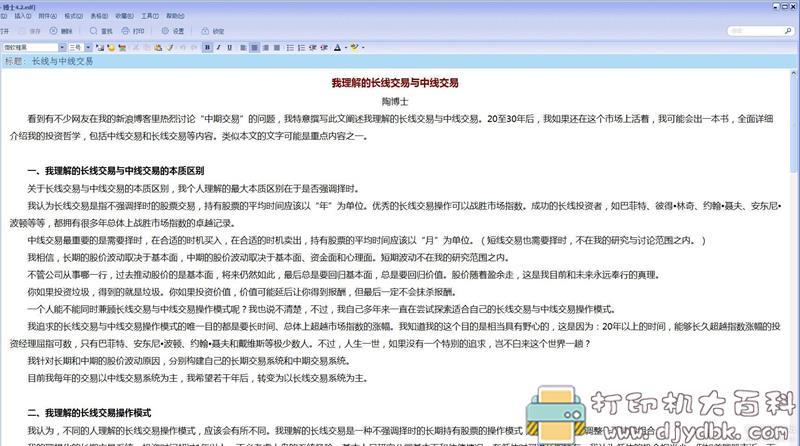Screen dimensions: 800x446
Task: Click the paragraph starting 你如果投资垃圾
Action: pos(241,292)
